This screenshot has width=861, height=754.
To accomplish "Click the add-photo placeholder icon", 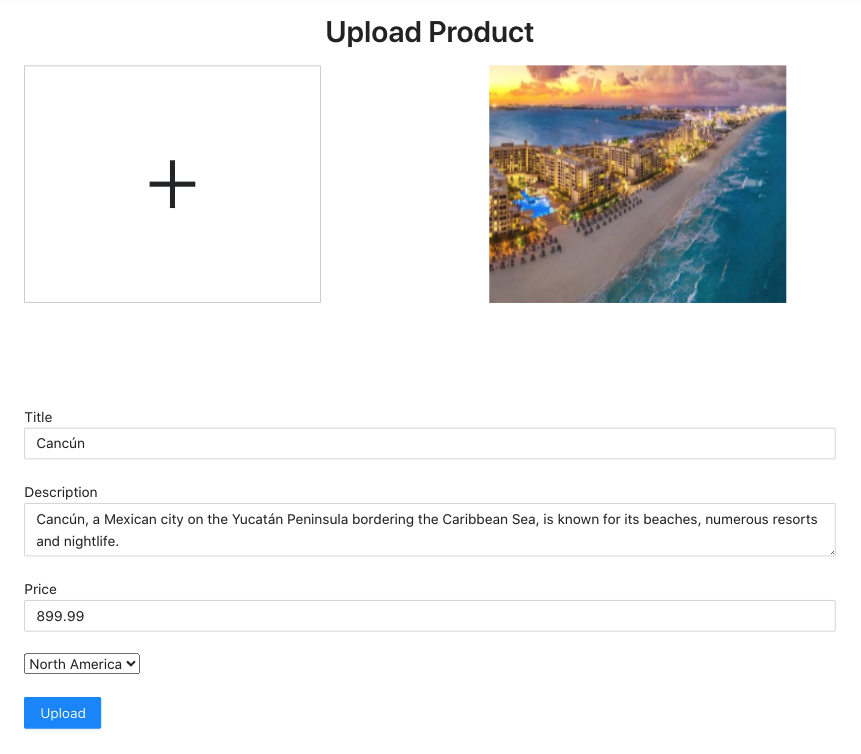I will (172, 184).
